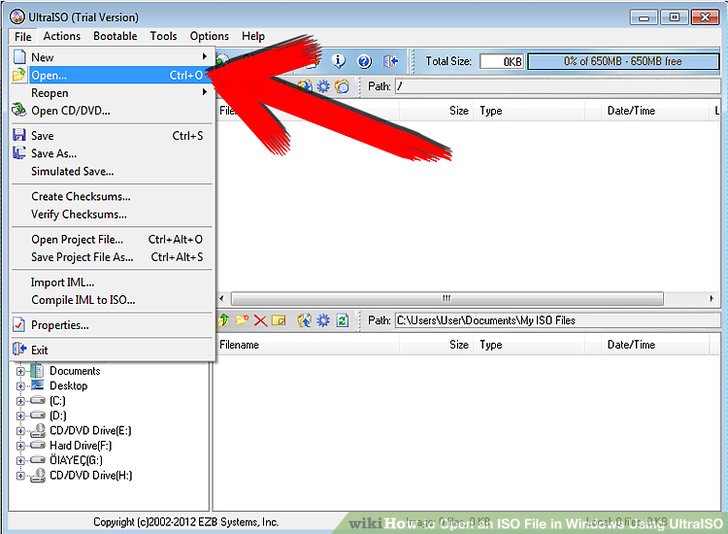Choose Save As... from File menu
This screenshot has height=534, width=728.
click(112, 153)
